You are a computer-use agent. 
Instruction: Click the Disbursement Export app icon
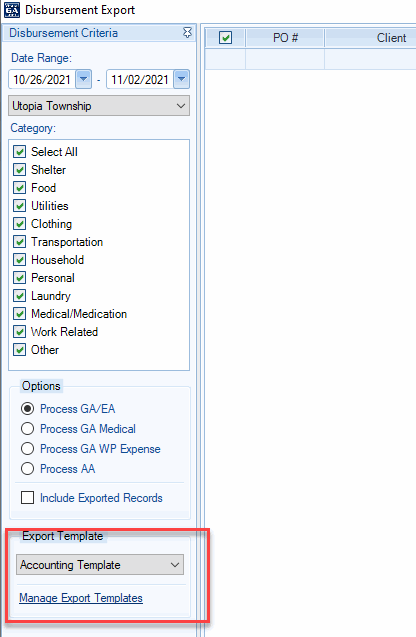point(11,10)
